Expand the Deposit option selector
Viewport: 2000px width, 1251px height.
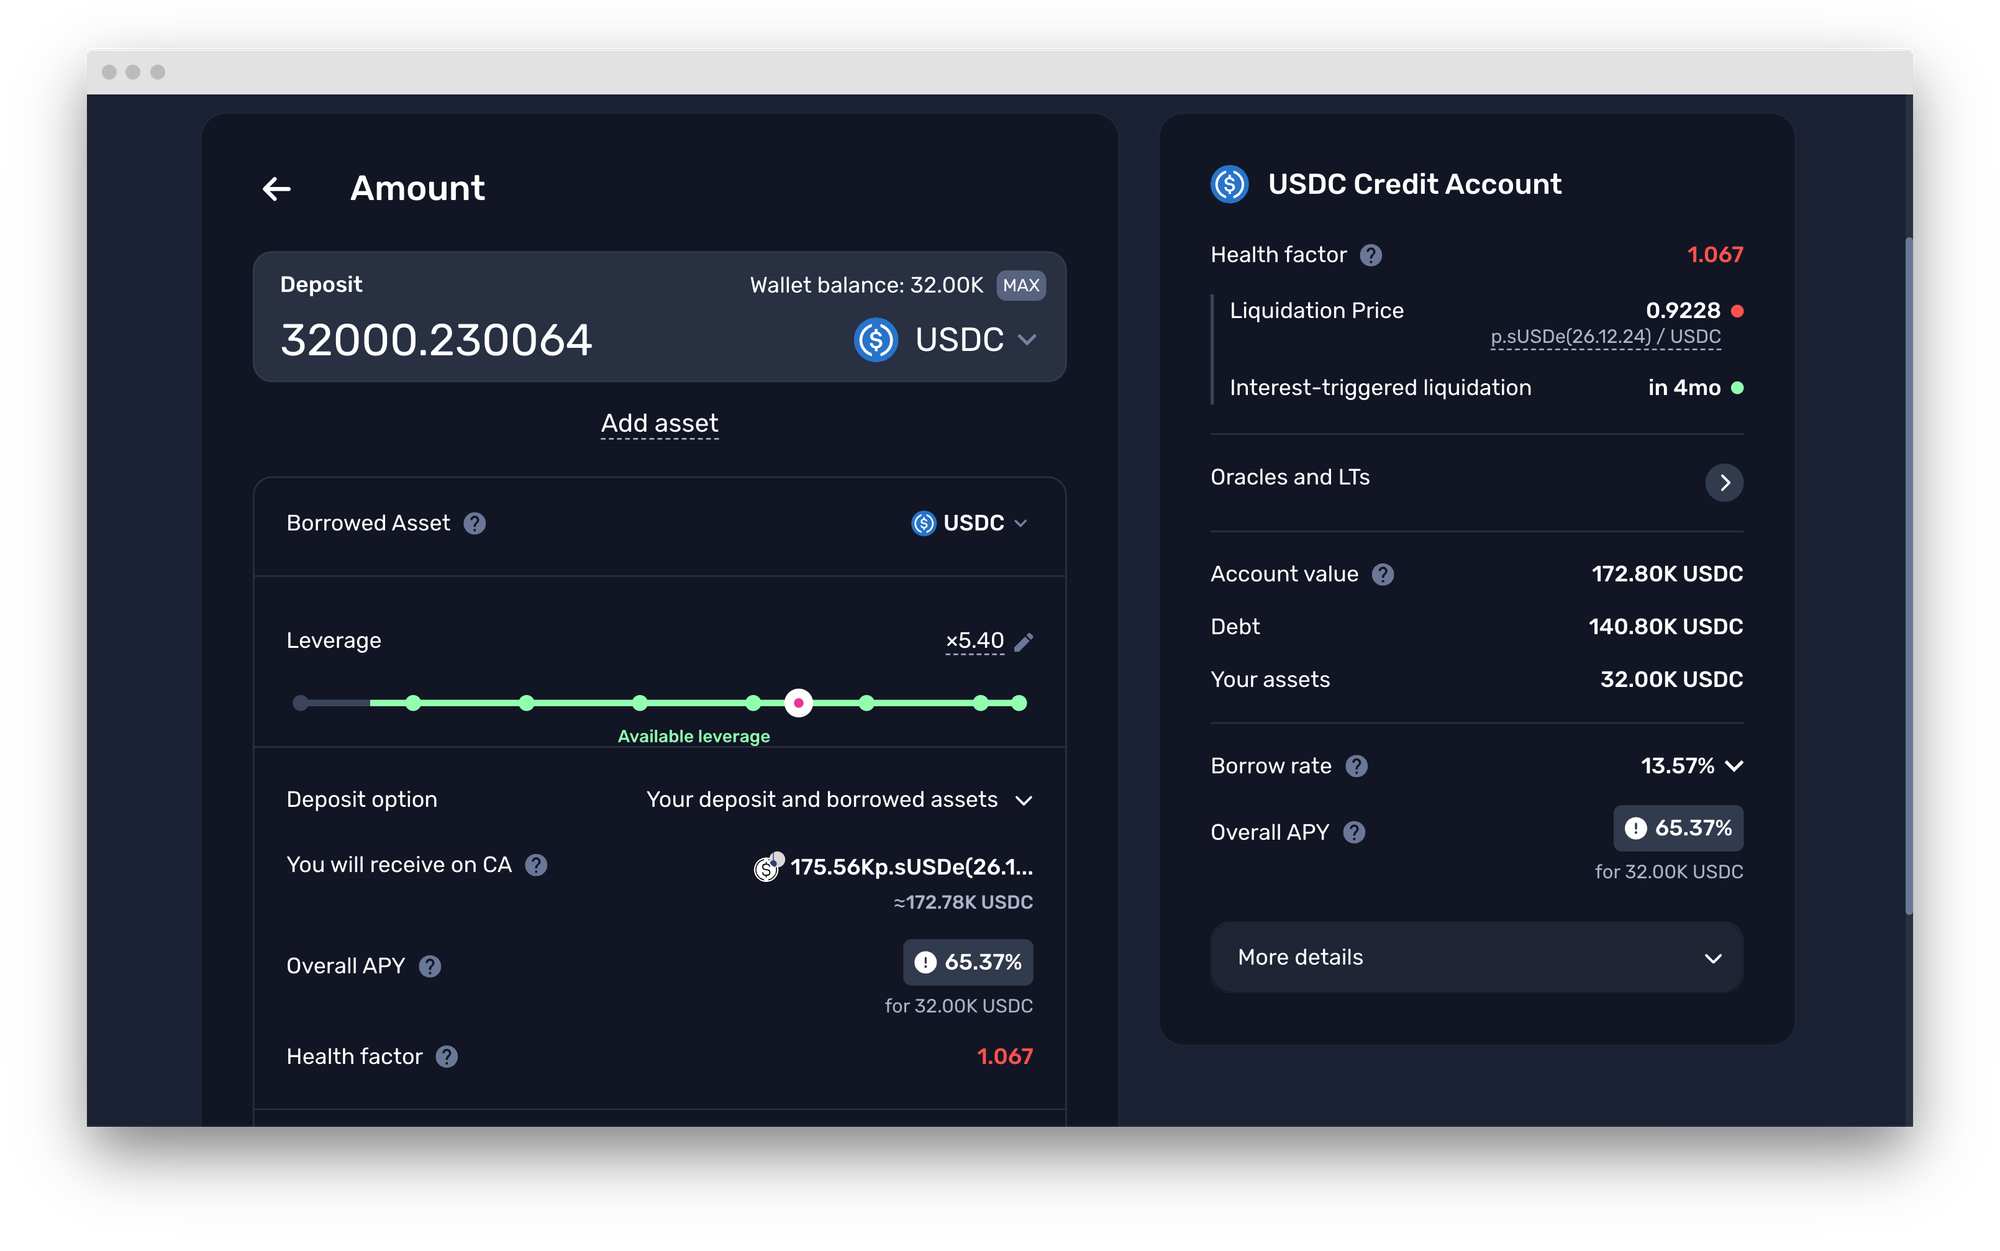[x=839, y=800]
